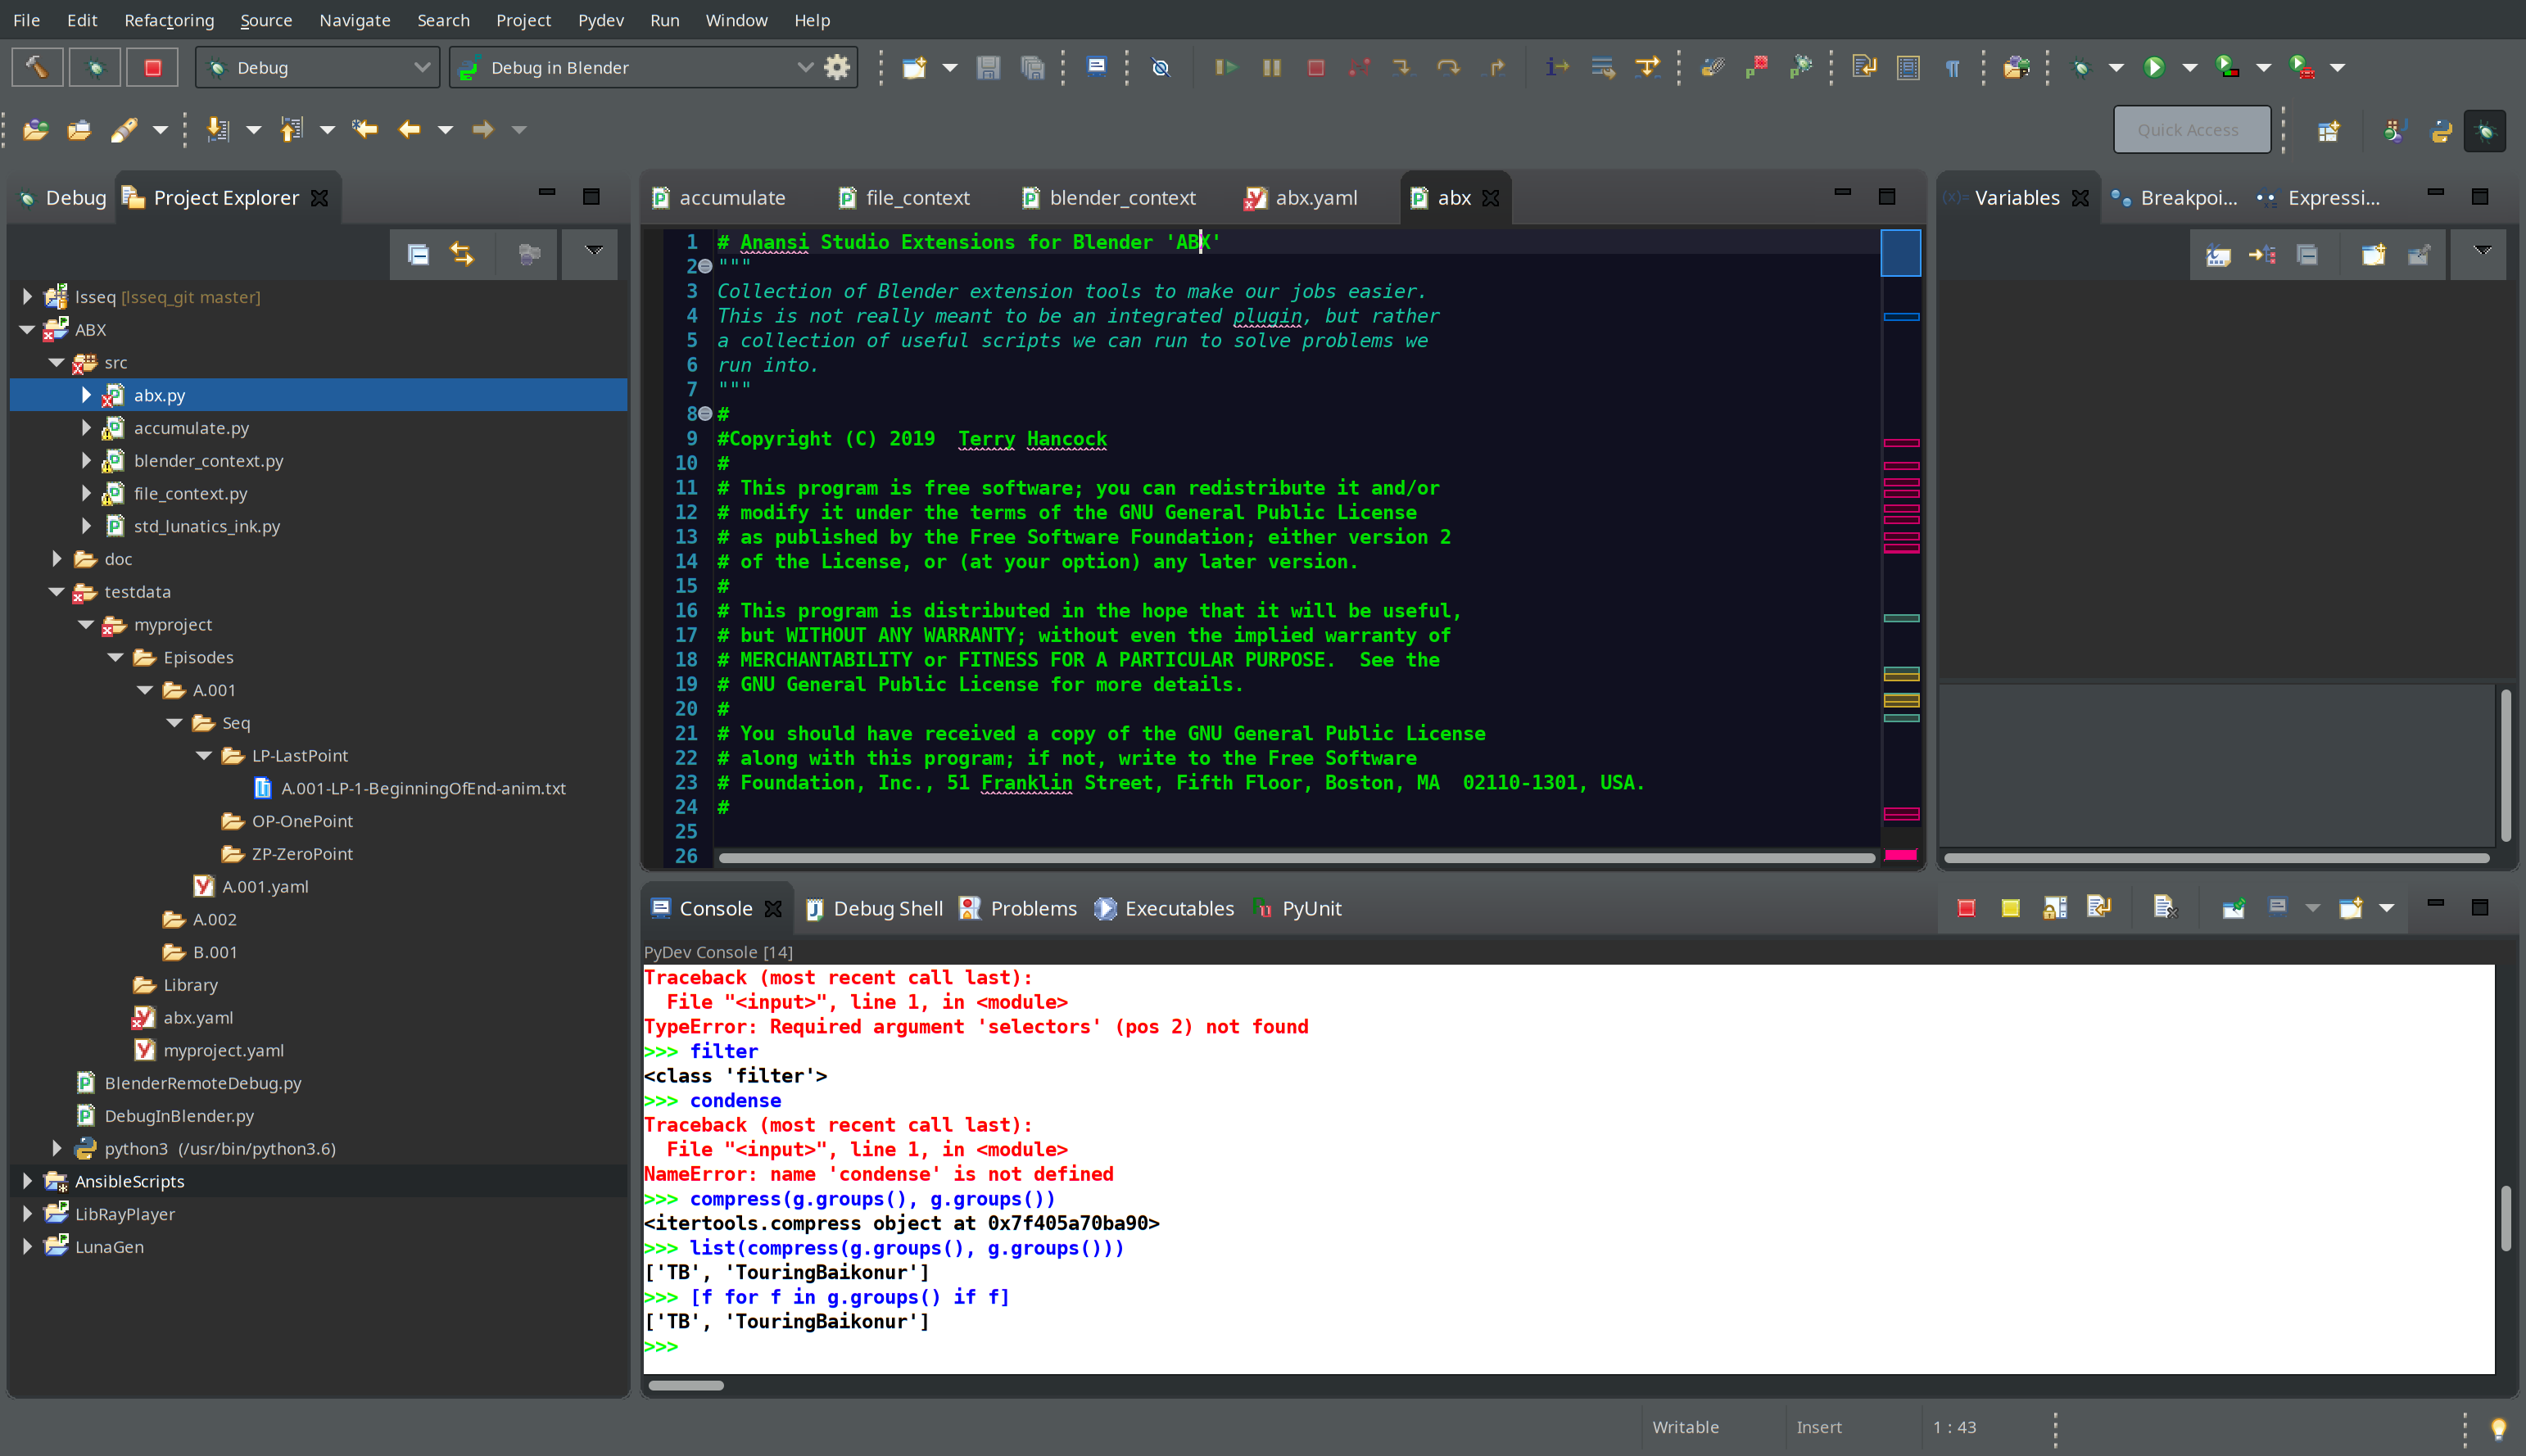Viewport: 2526px width, 1456px height.
Task: Open launch configuration gear settings
Action: click(x=836, y=67)
